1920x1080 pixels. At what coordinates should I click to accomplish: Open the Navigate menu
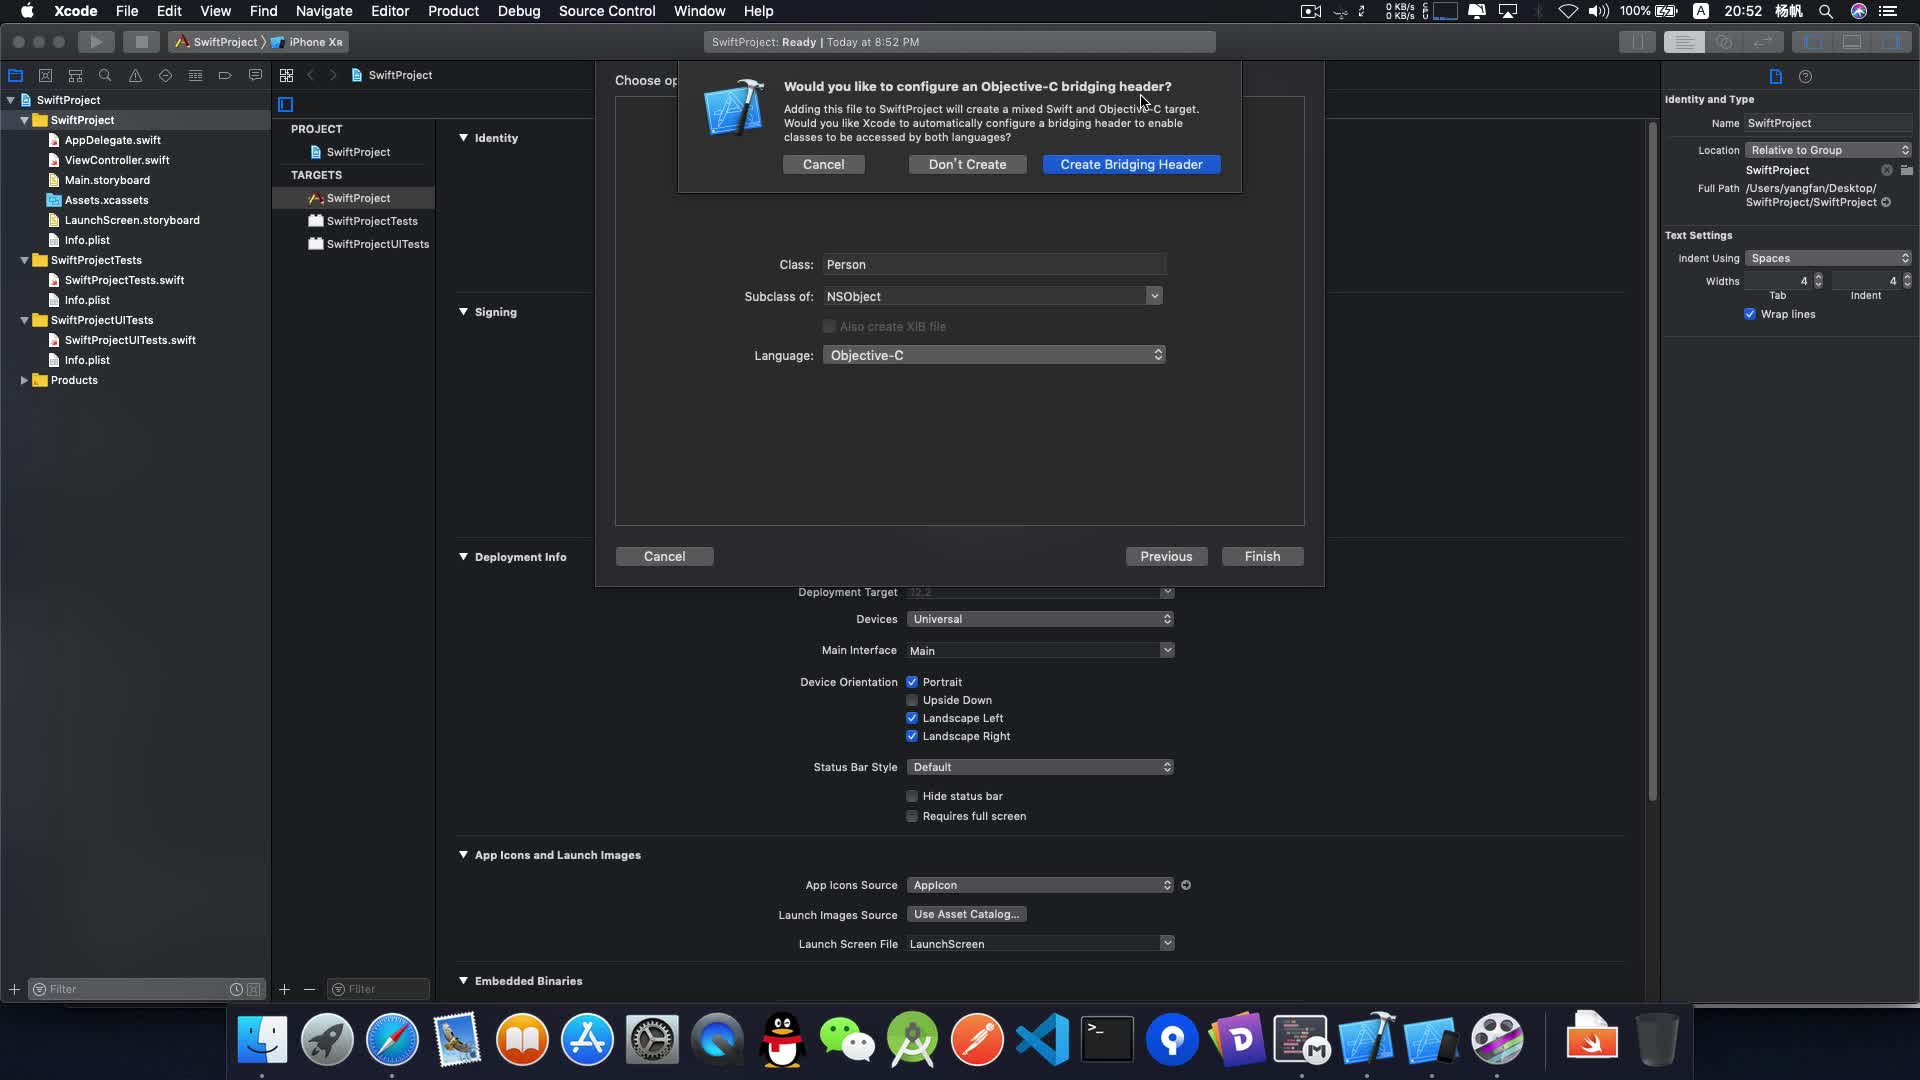[324, 11]
